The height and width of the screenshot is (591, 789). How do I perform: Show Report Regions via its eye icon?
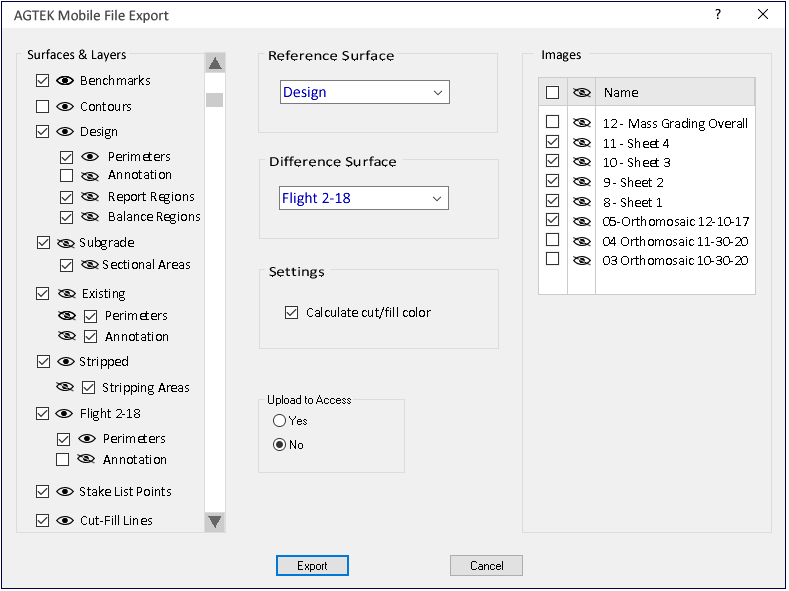90,198
